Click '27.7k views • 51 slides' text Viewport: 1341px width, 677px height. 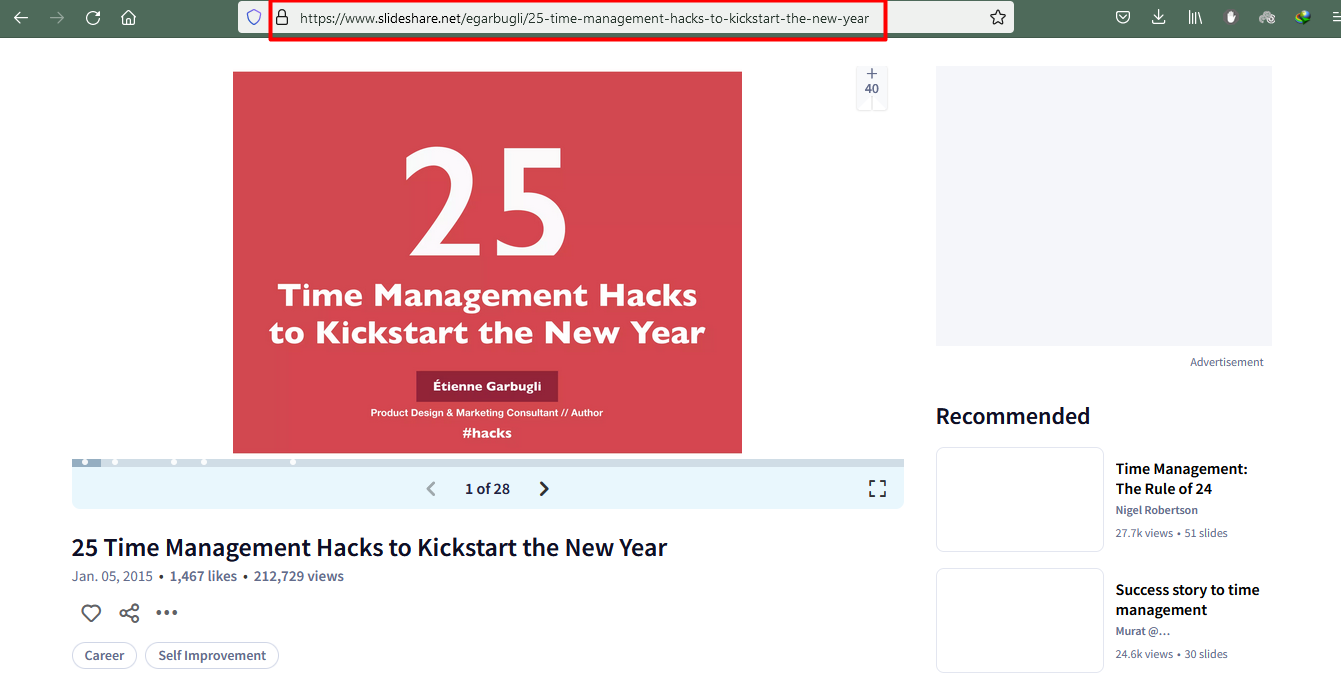coord(1171,533)
